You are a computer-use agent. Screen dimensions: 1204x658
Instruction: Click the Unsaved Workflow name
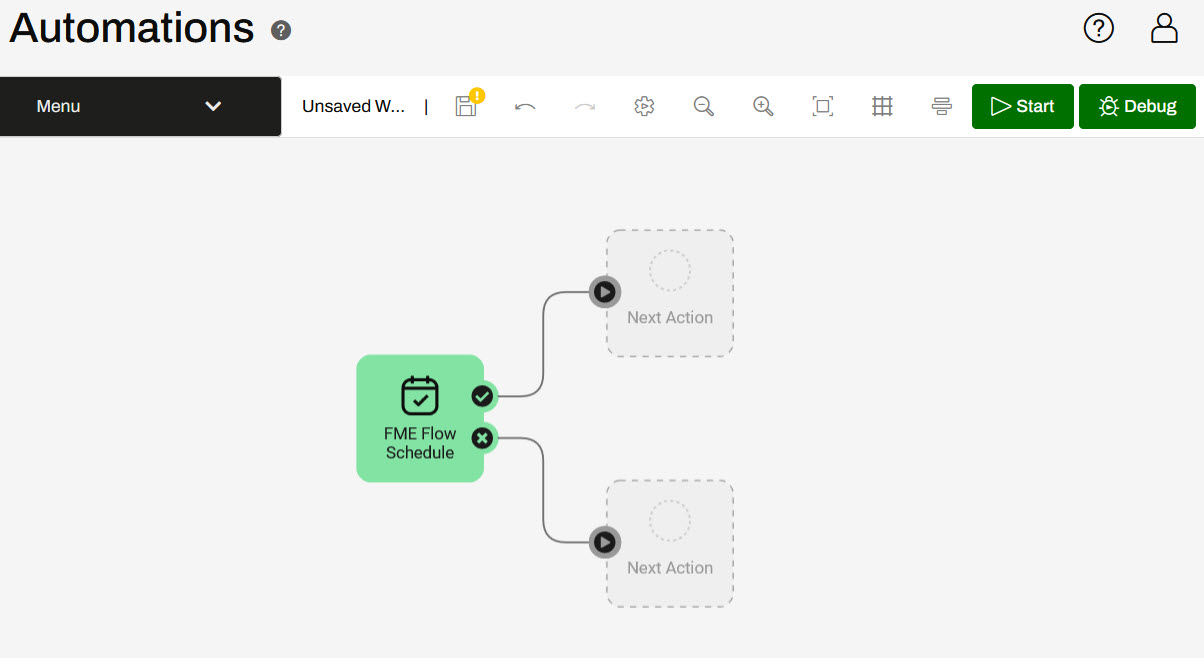tap(353, 106)
